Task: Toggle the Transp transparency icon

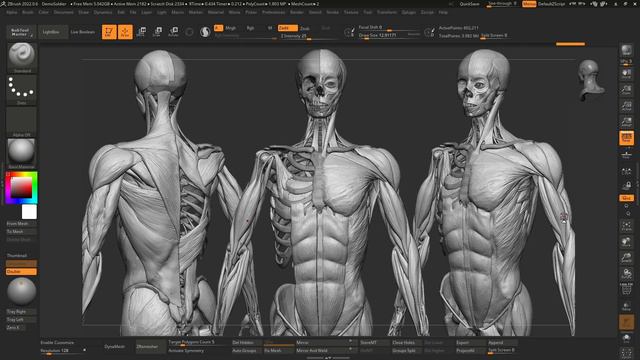Action: (627, 306)
